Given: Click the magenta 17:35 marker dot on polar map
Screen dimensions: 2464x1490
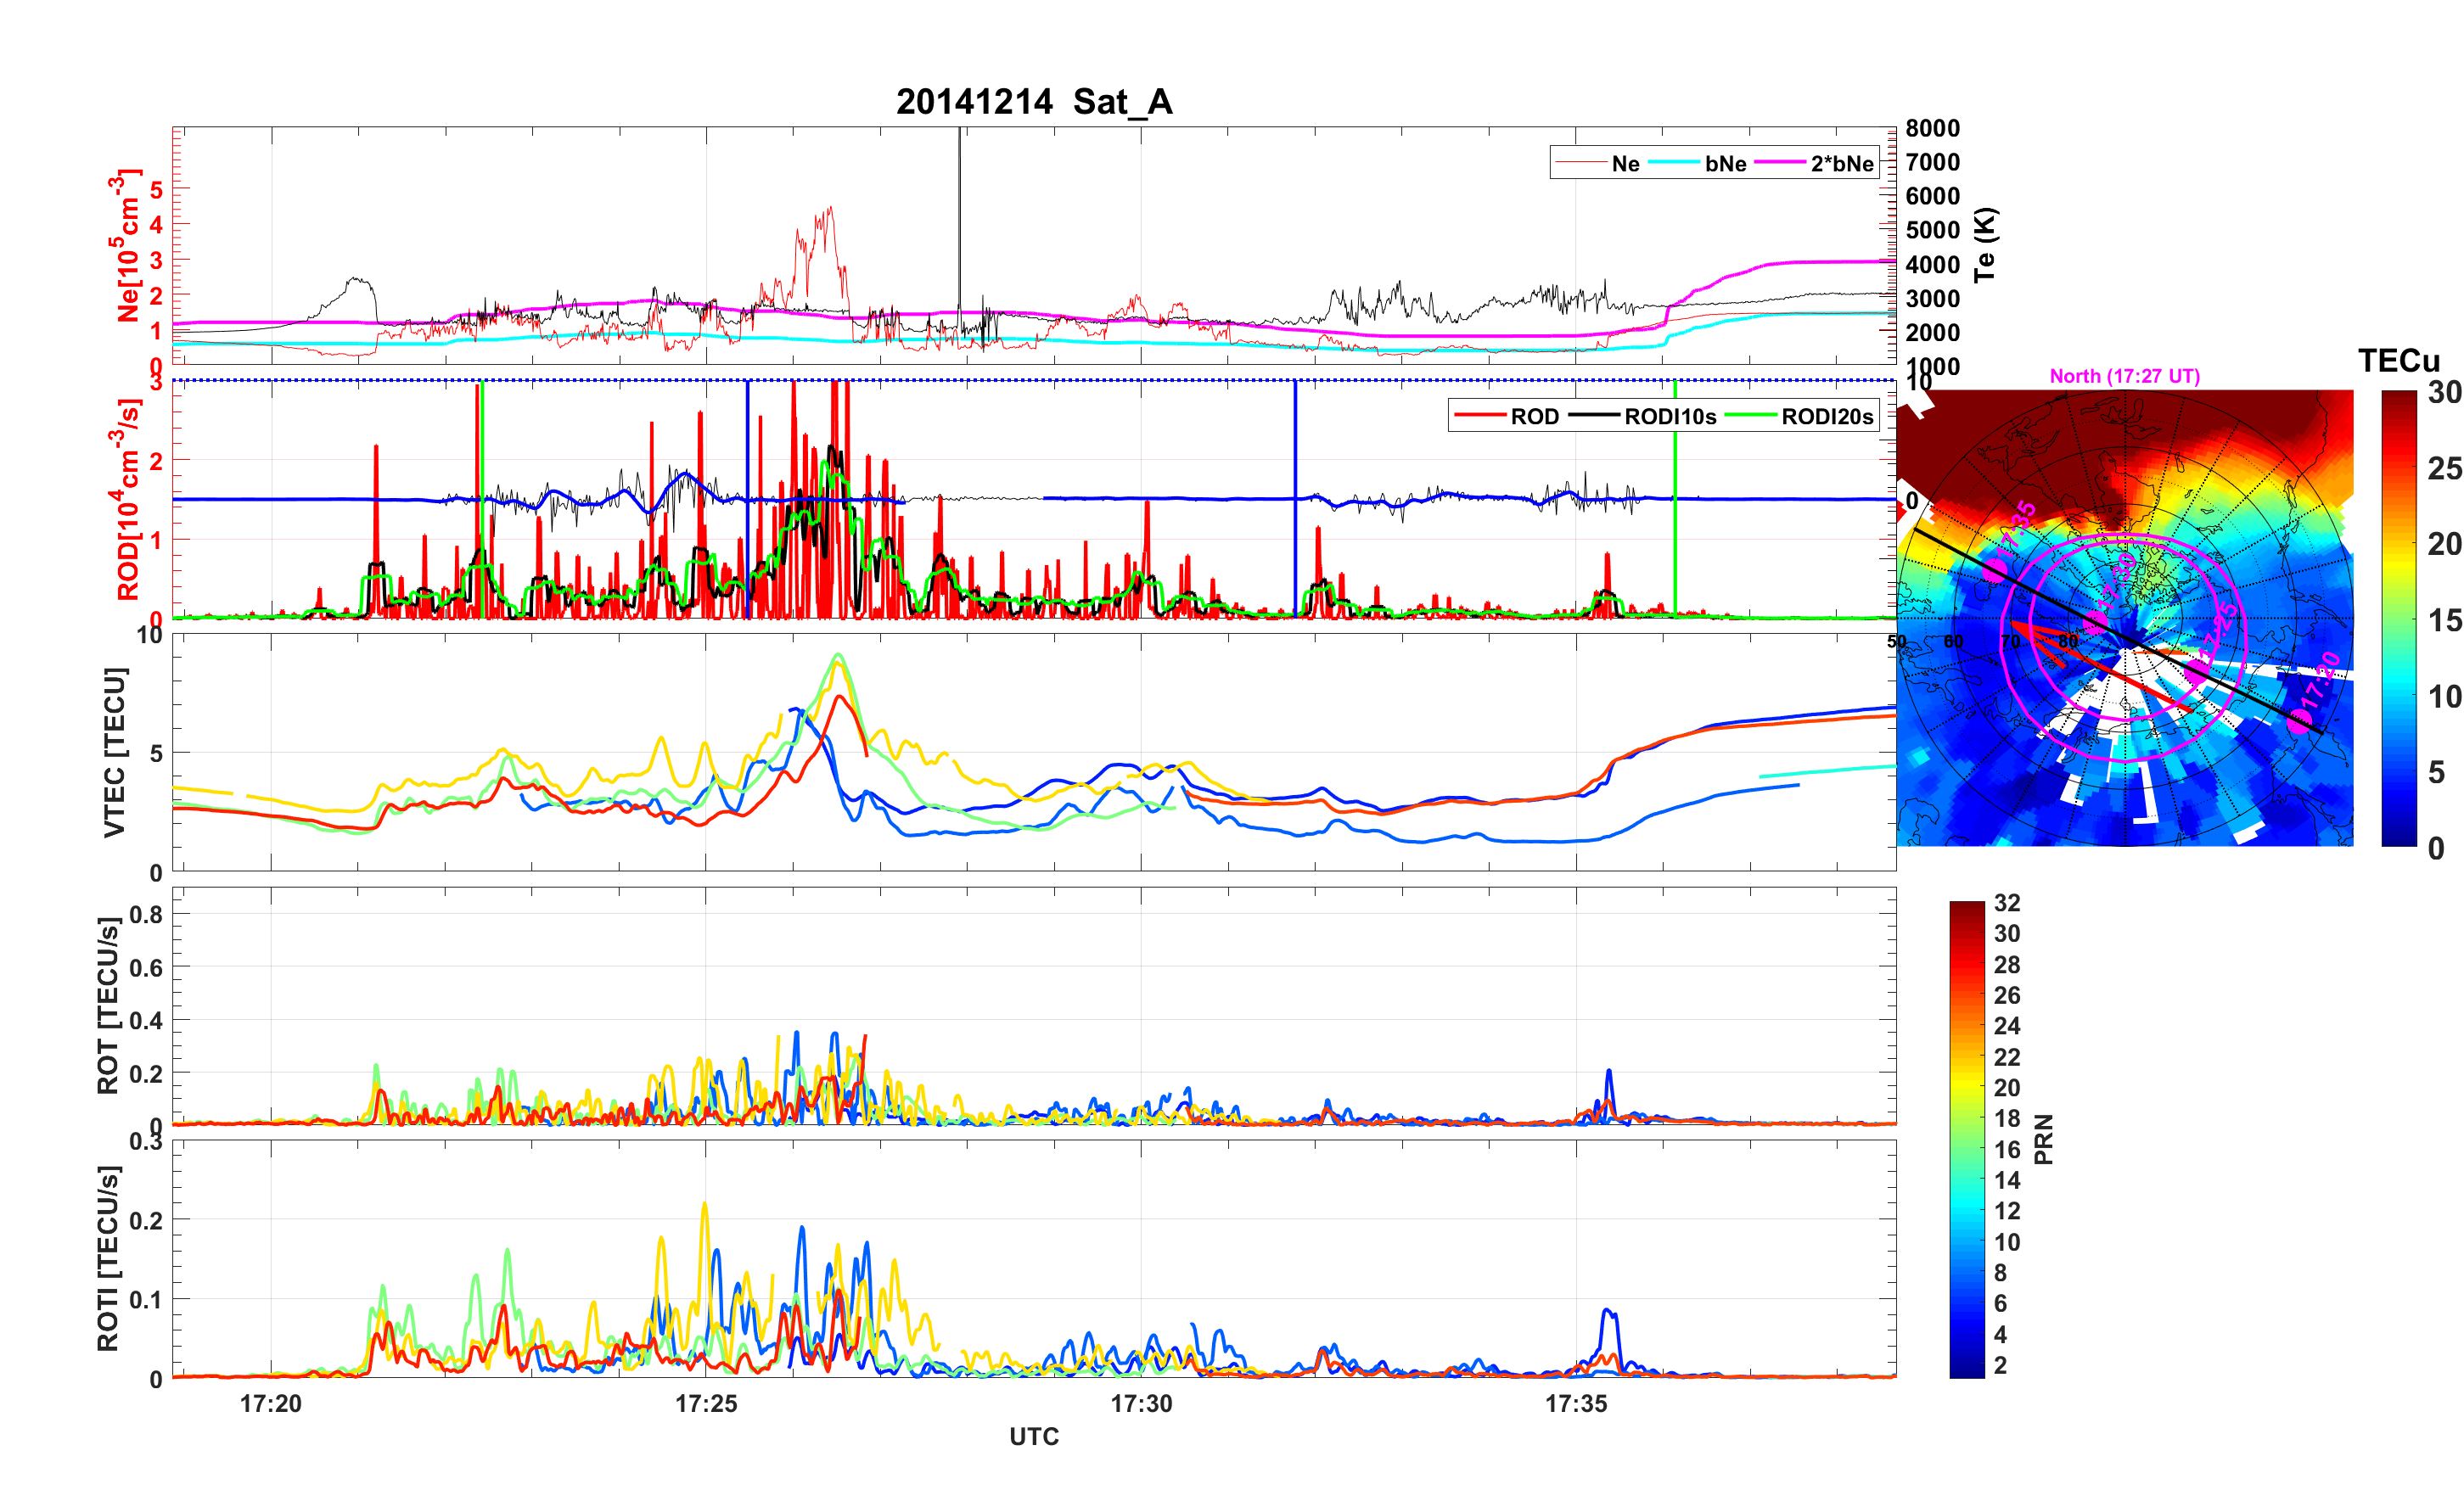Looking at the screenshot, I should click(x=1996, y=570).
